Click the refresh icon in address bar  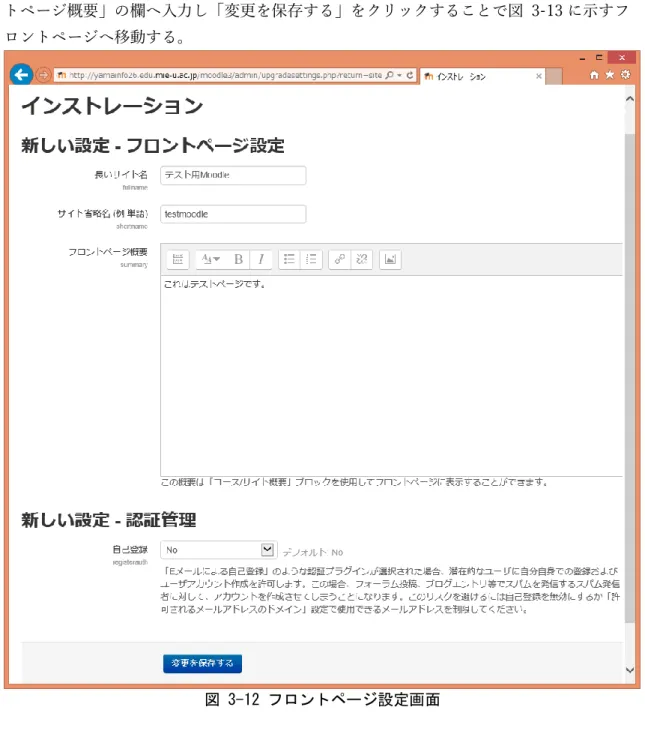pos(410,75)
